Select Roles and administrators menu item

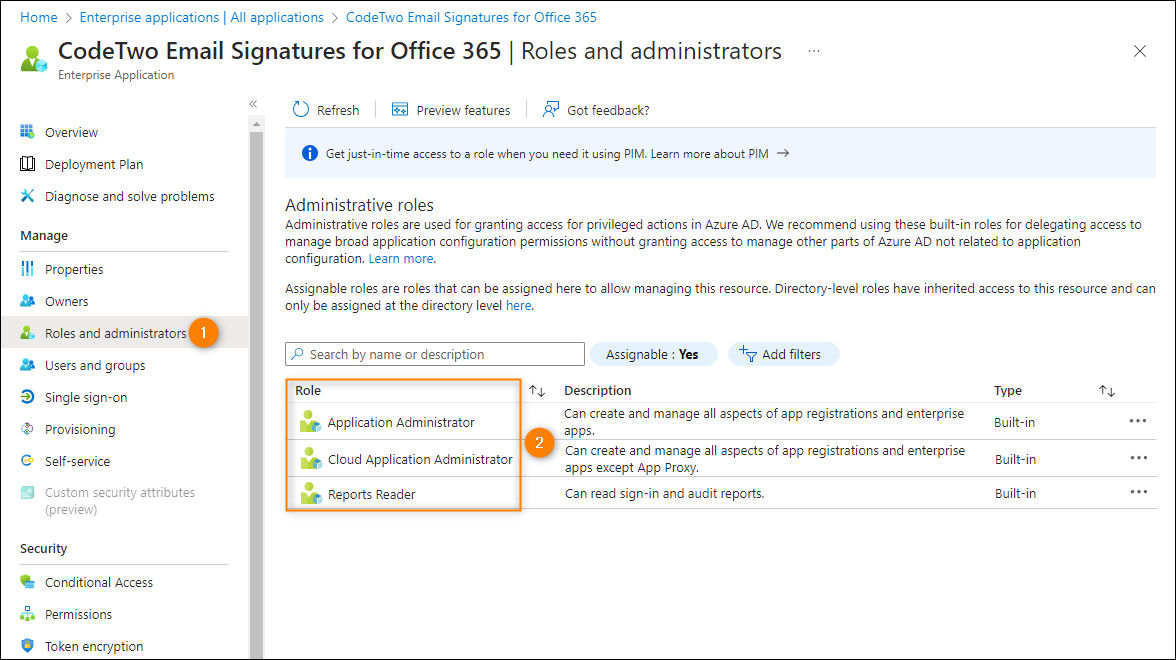[x=124, y=332]
